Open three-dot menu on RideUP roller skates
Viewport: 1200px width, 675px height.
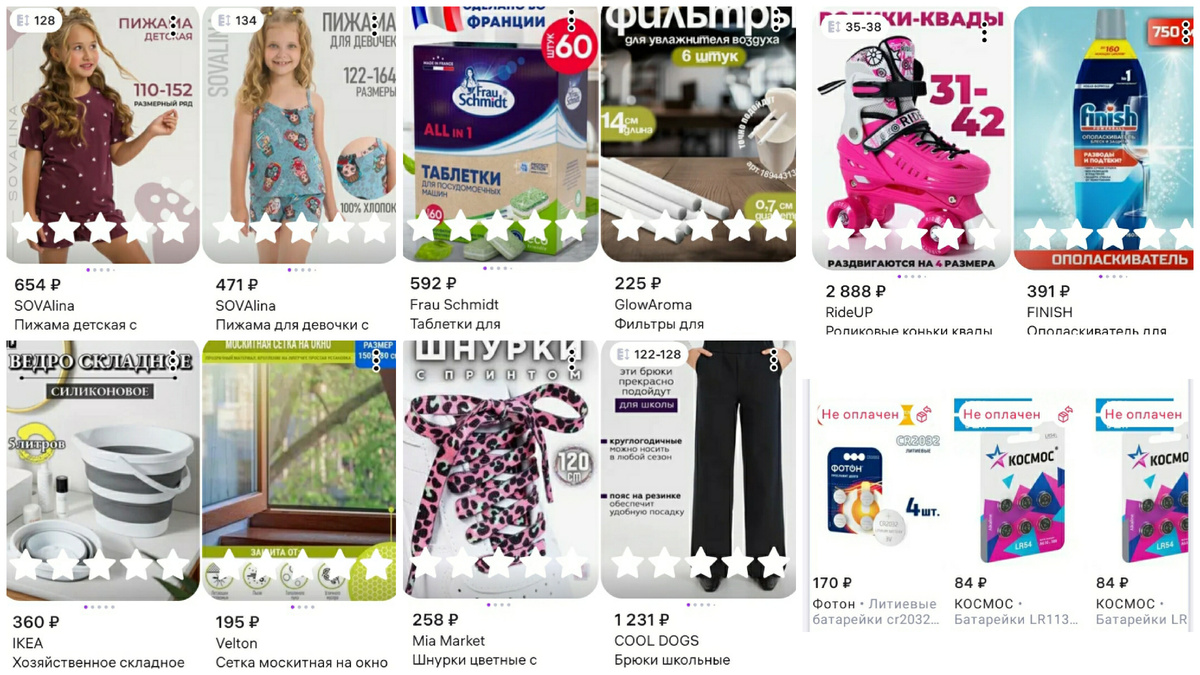(x=985, y=31)
